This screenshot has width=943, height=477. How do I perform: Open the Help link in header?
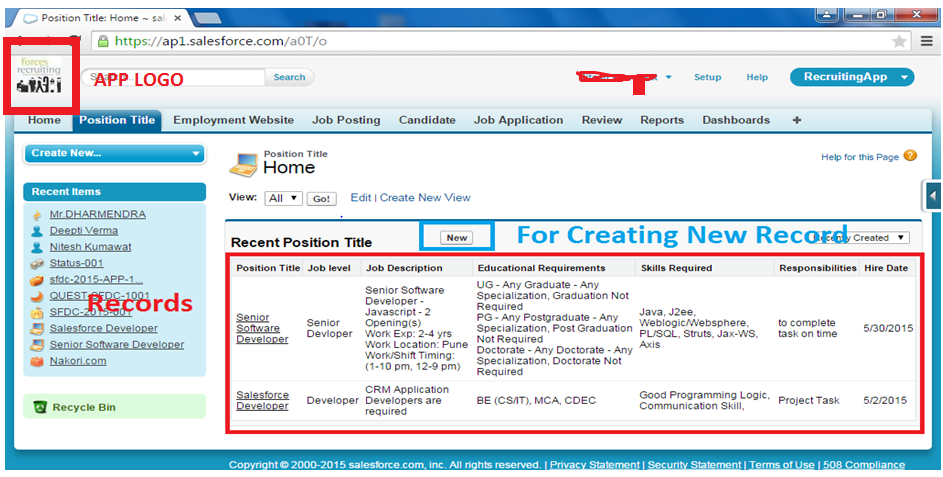pos(757,77)
